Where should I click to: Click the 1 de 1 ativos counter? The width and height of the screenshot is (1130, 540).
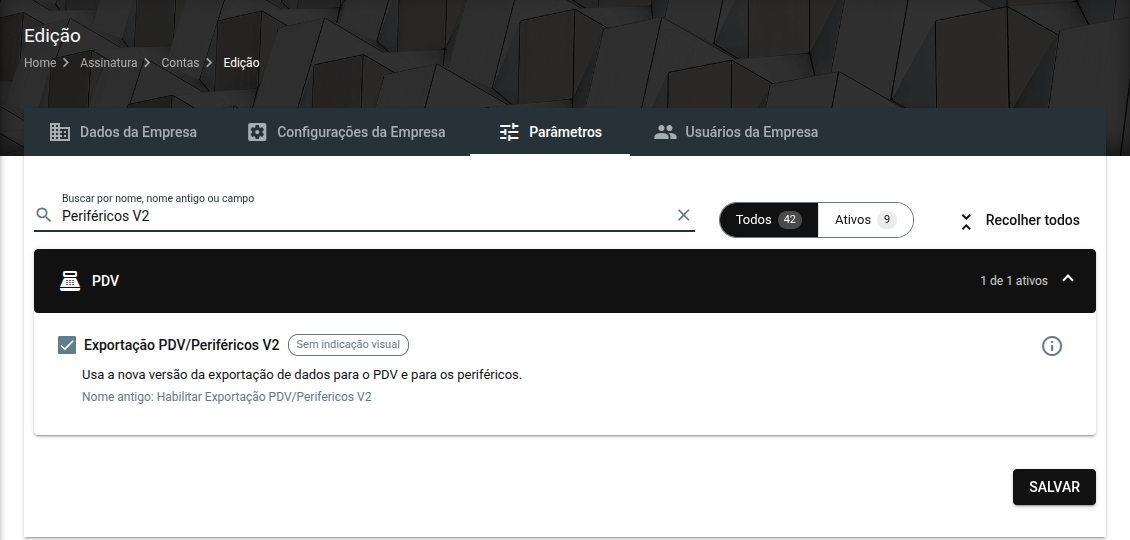pos(1014,280)
